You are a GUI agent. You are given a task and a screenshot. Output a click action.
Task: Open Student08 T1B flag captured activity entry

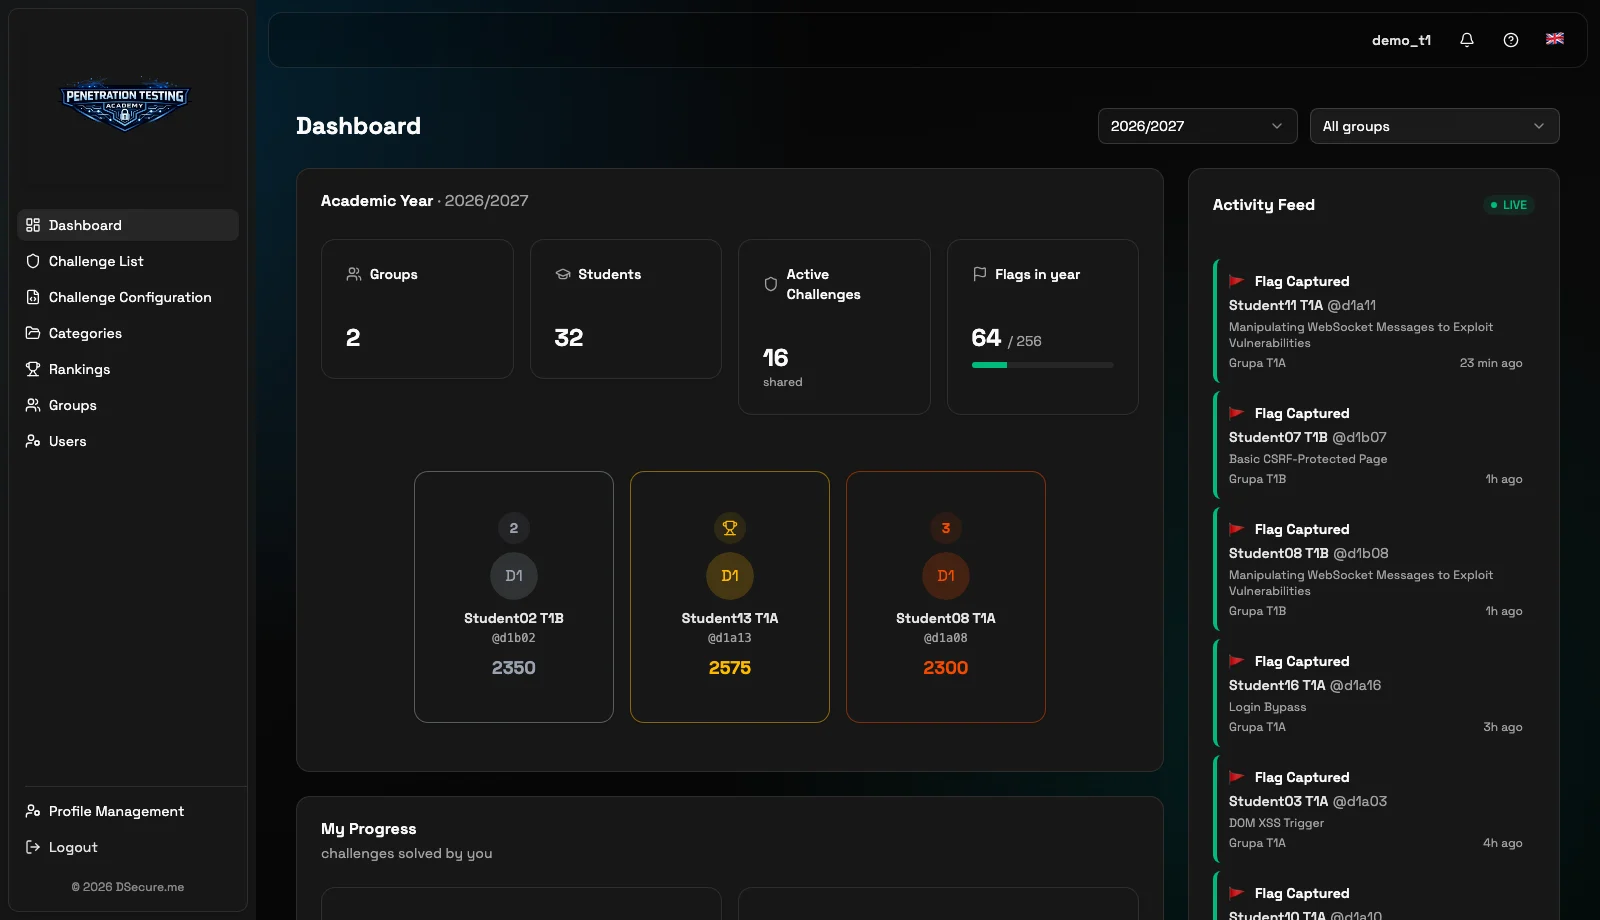coord(1374,569)
